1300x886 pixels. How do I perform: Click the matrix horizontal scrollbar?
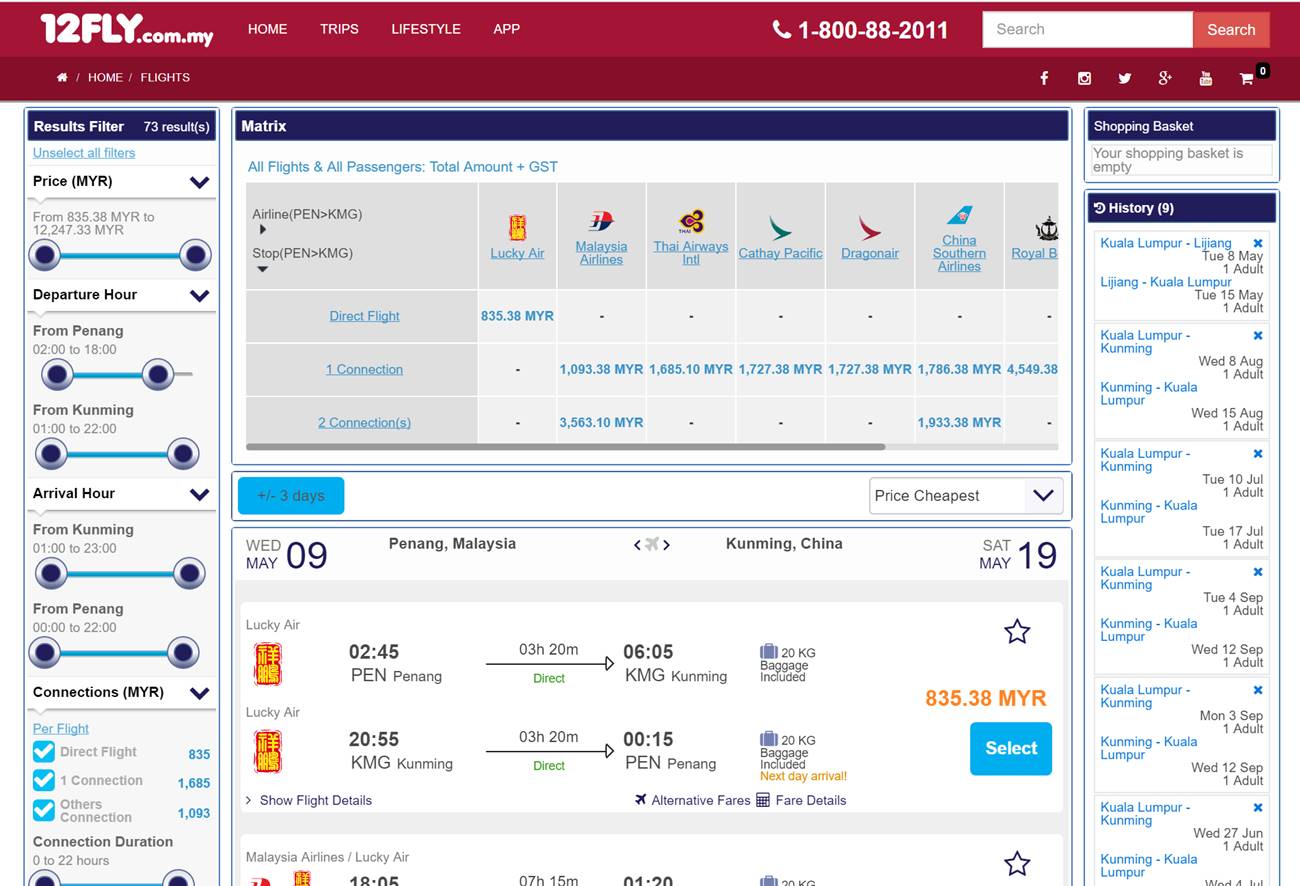(x=565, y=447)
